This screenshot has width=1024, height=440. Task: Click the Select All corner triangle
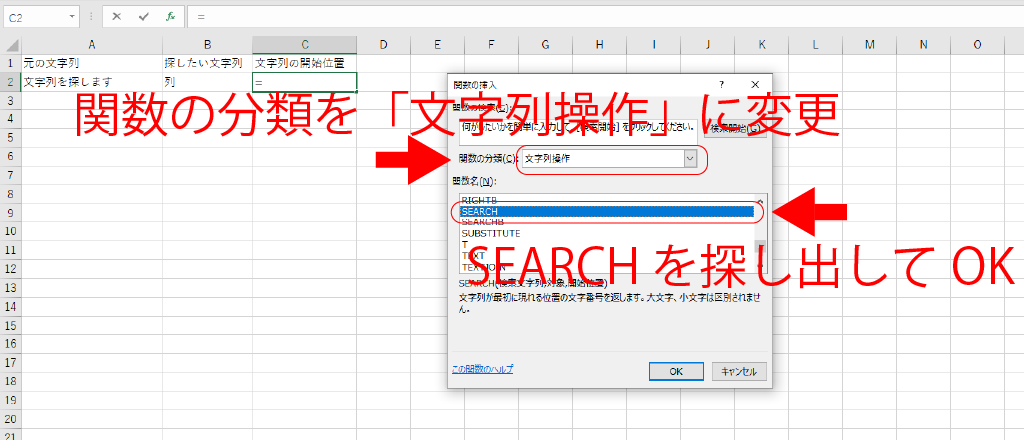[x=11, y=44]
